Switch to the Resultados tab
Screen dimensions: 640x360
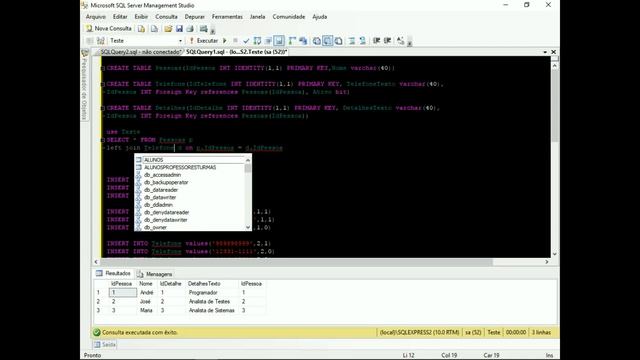point(113,273)
